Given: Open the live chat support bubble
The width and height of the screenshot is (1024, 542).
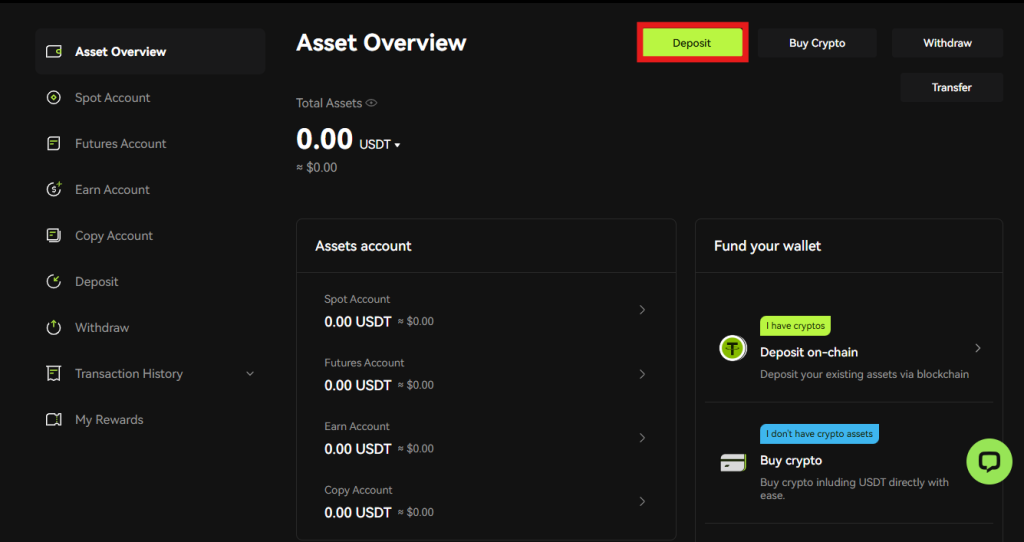Looking at the screenshot, I should [989, 462].
